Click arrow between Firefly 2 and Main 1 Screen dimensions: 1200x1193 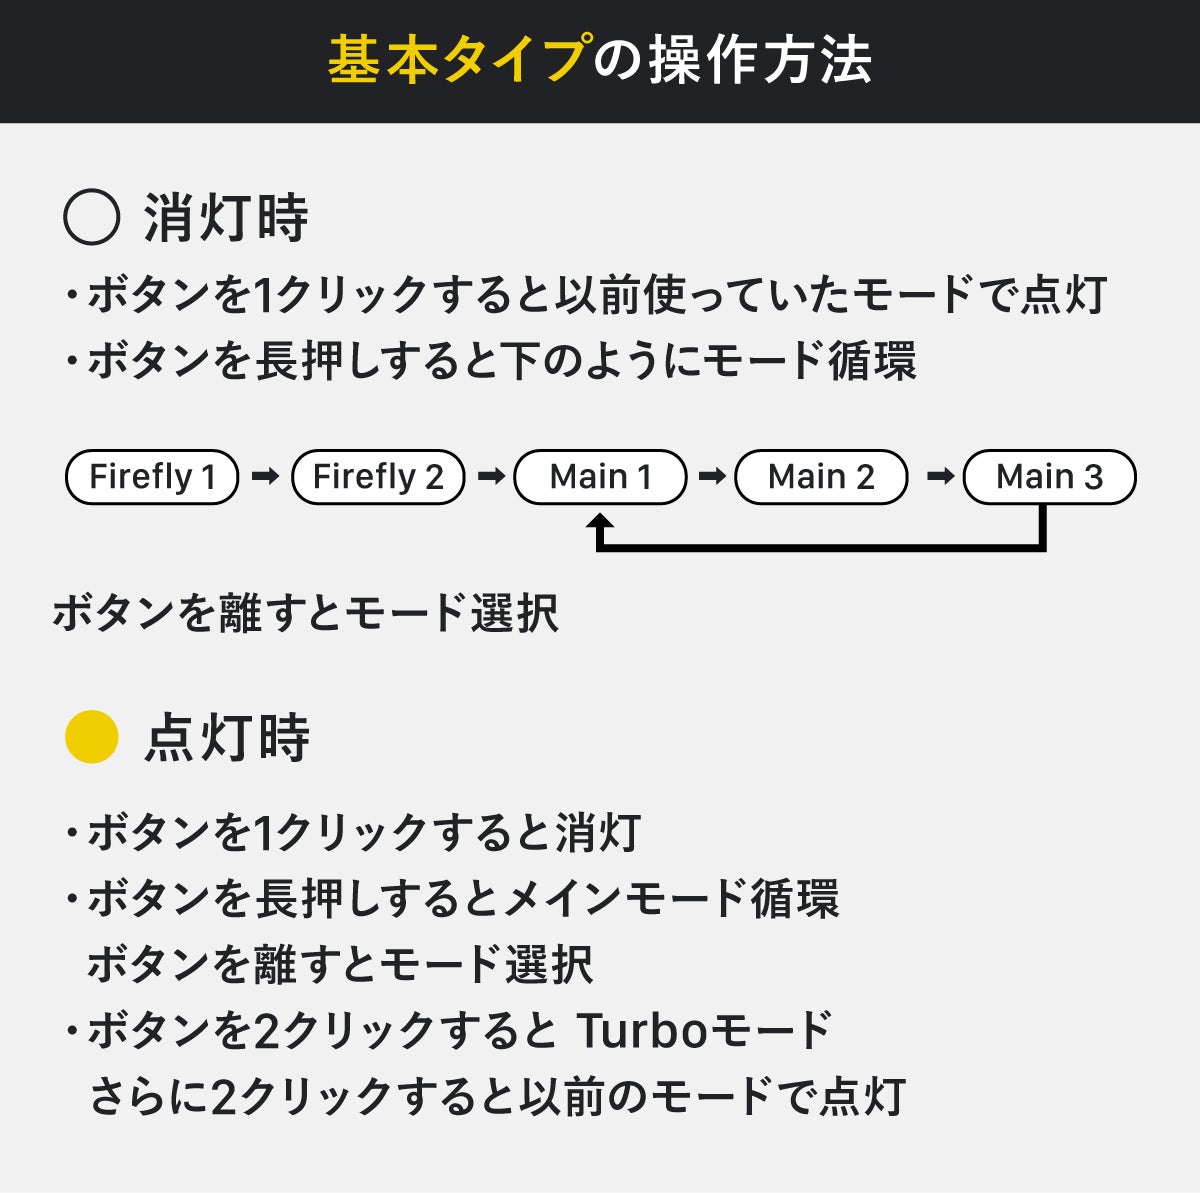click(490, 477)
